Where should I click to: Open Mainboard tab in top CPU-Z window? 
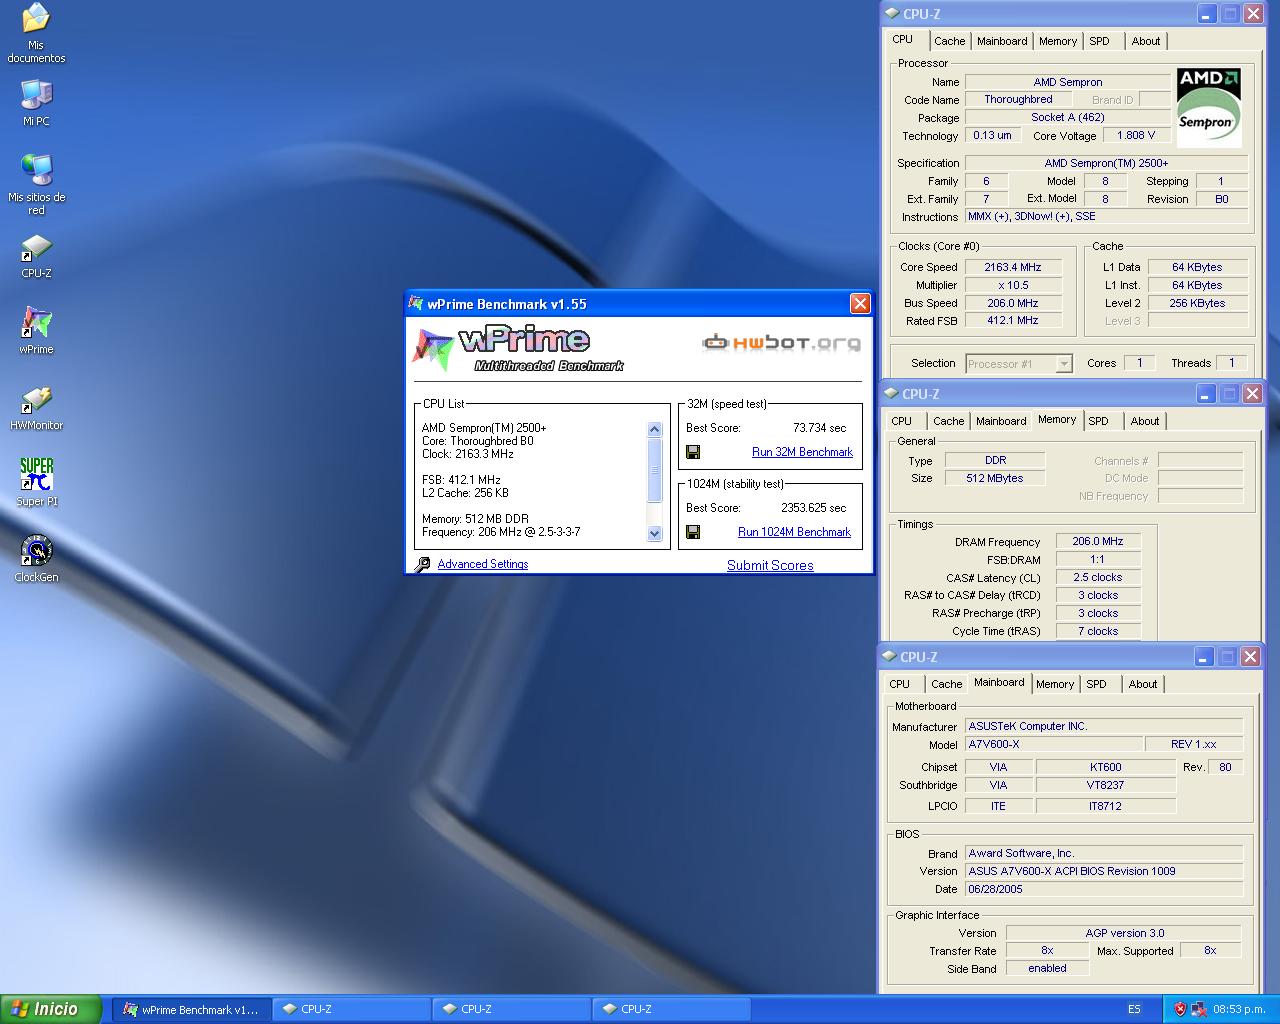click(1002, 41)
